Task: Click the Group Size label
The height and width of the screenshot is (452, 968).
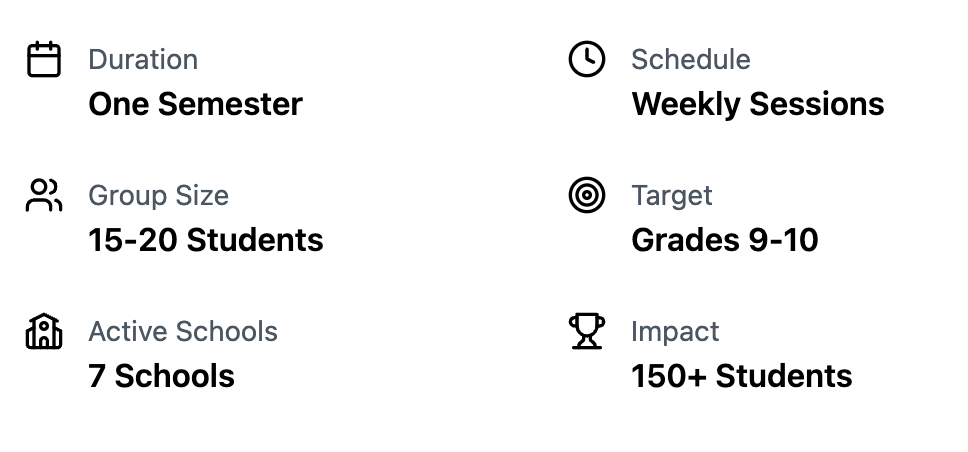Action: (x=158, y=196)
